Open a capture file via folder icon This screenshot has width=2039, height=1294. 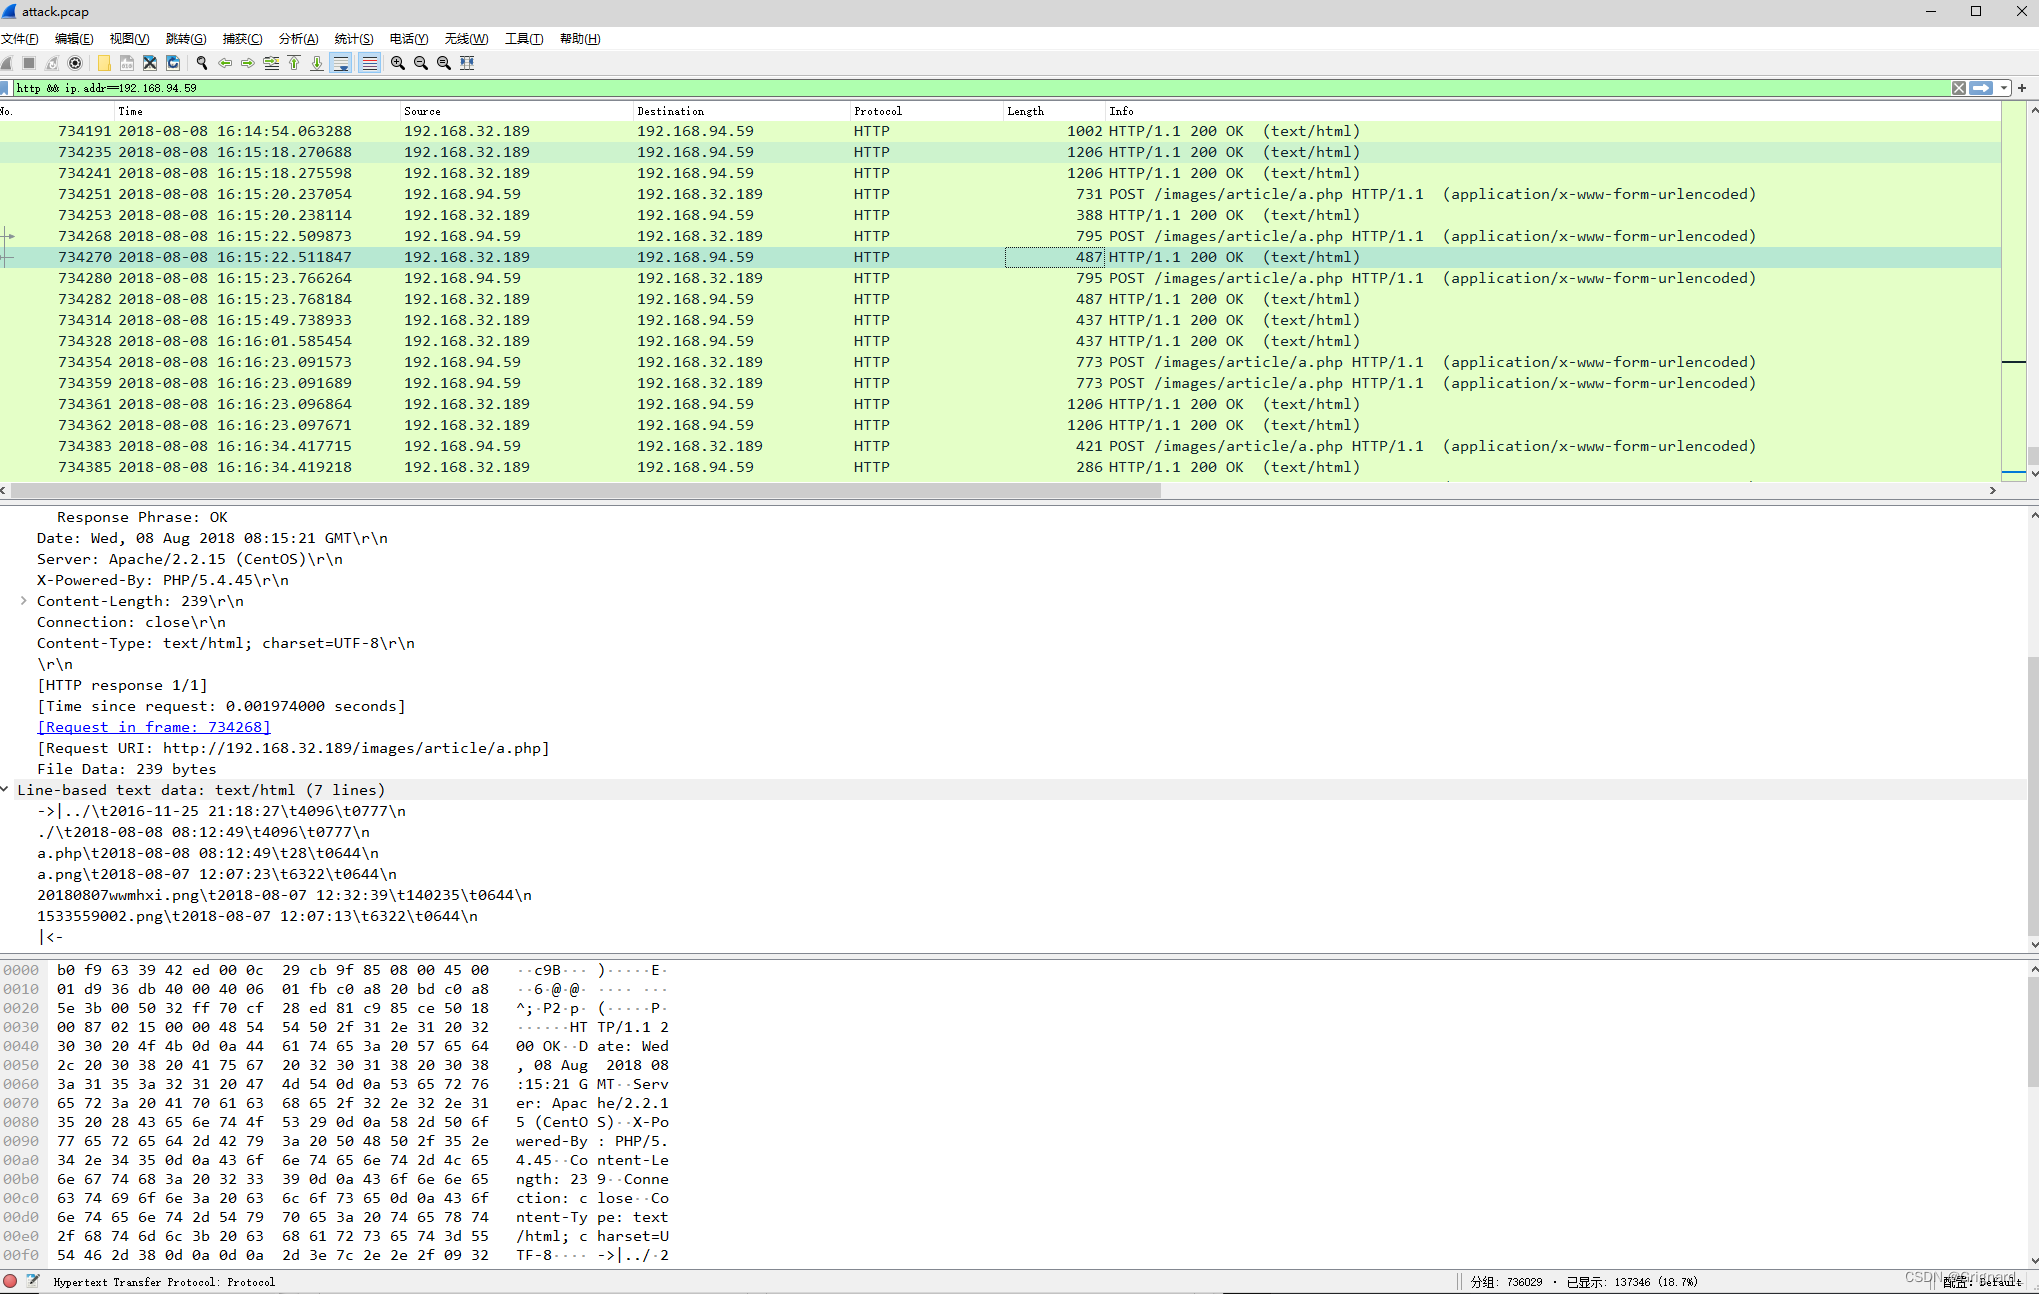pos(104,63)
